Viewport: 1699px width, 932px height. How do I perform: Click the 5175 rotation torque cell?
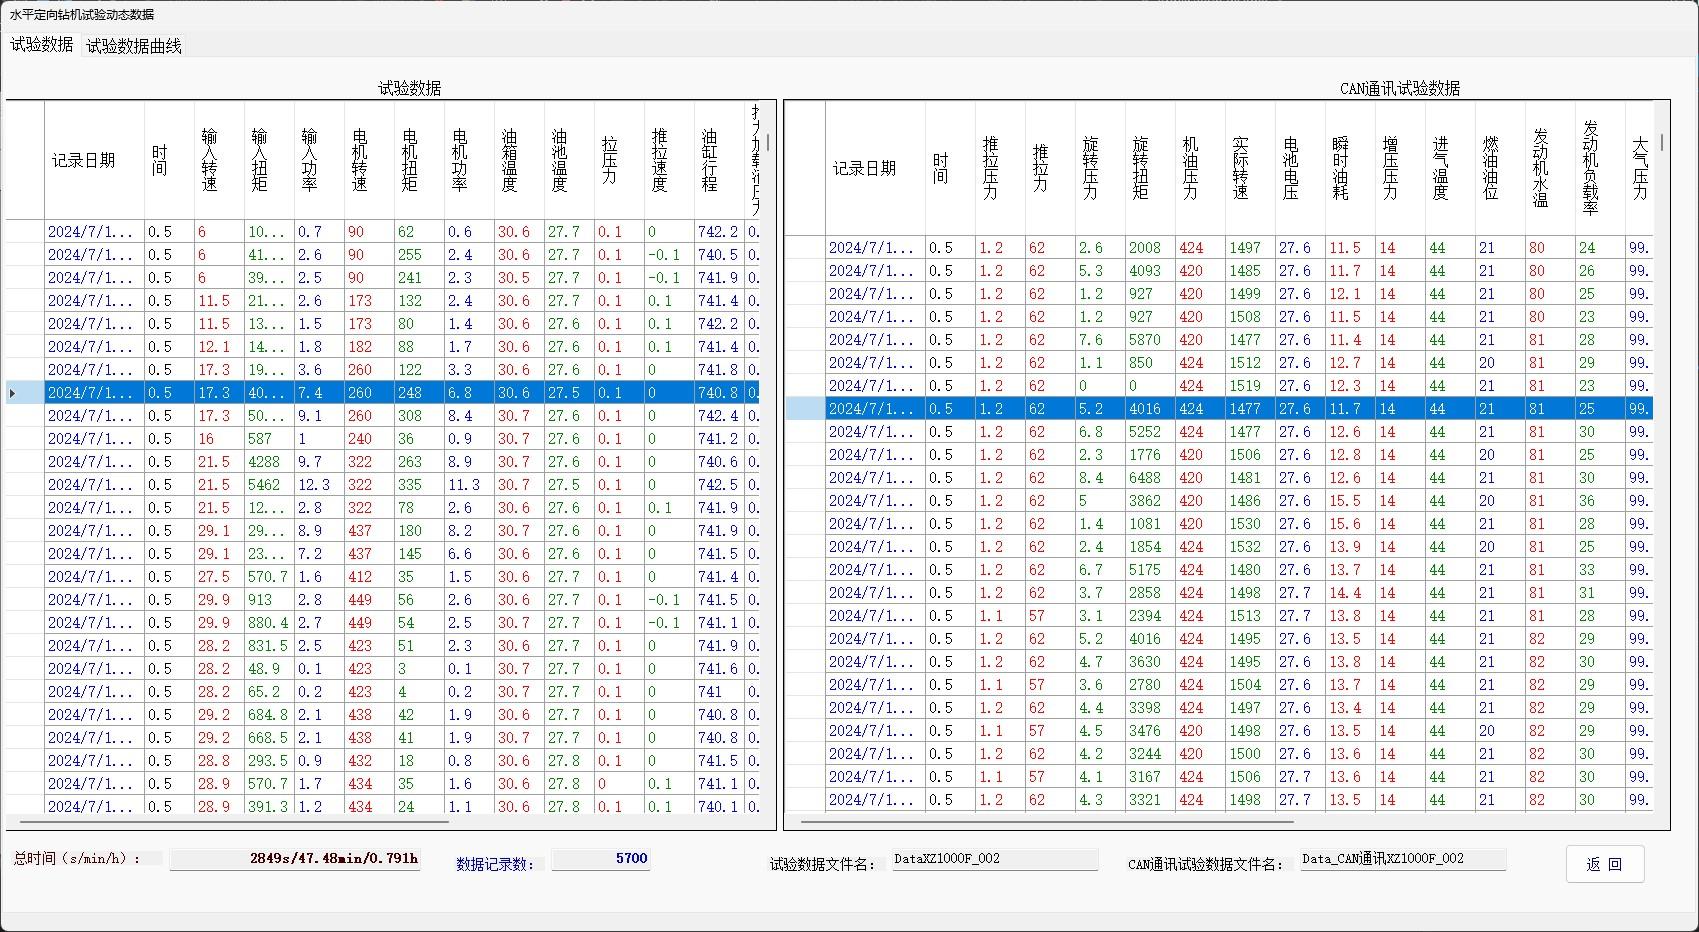1150,570
